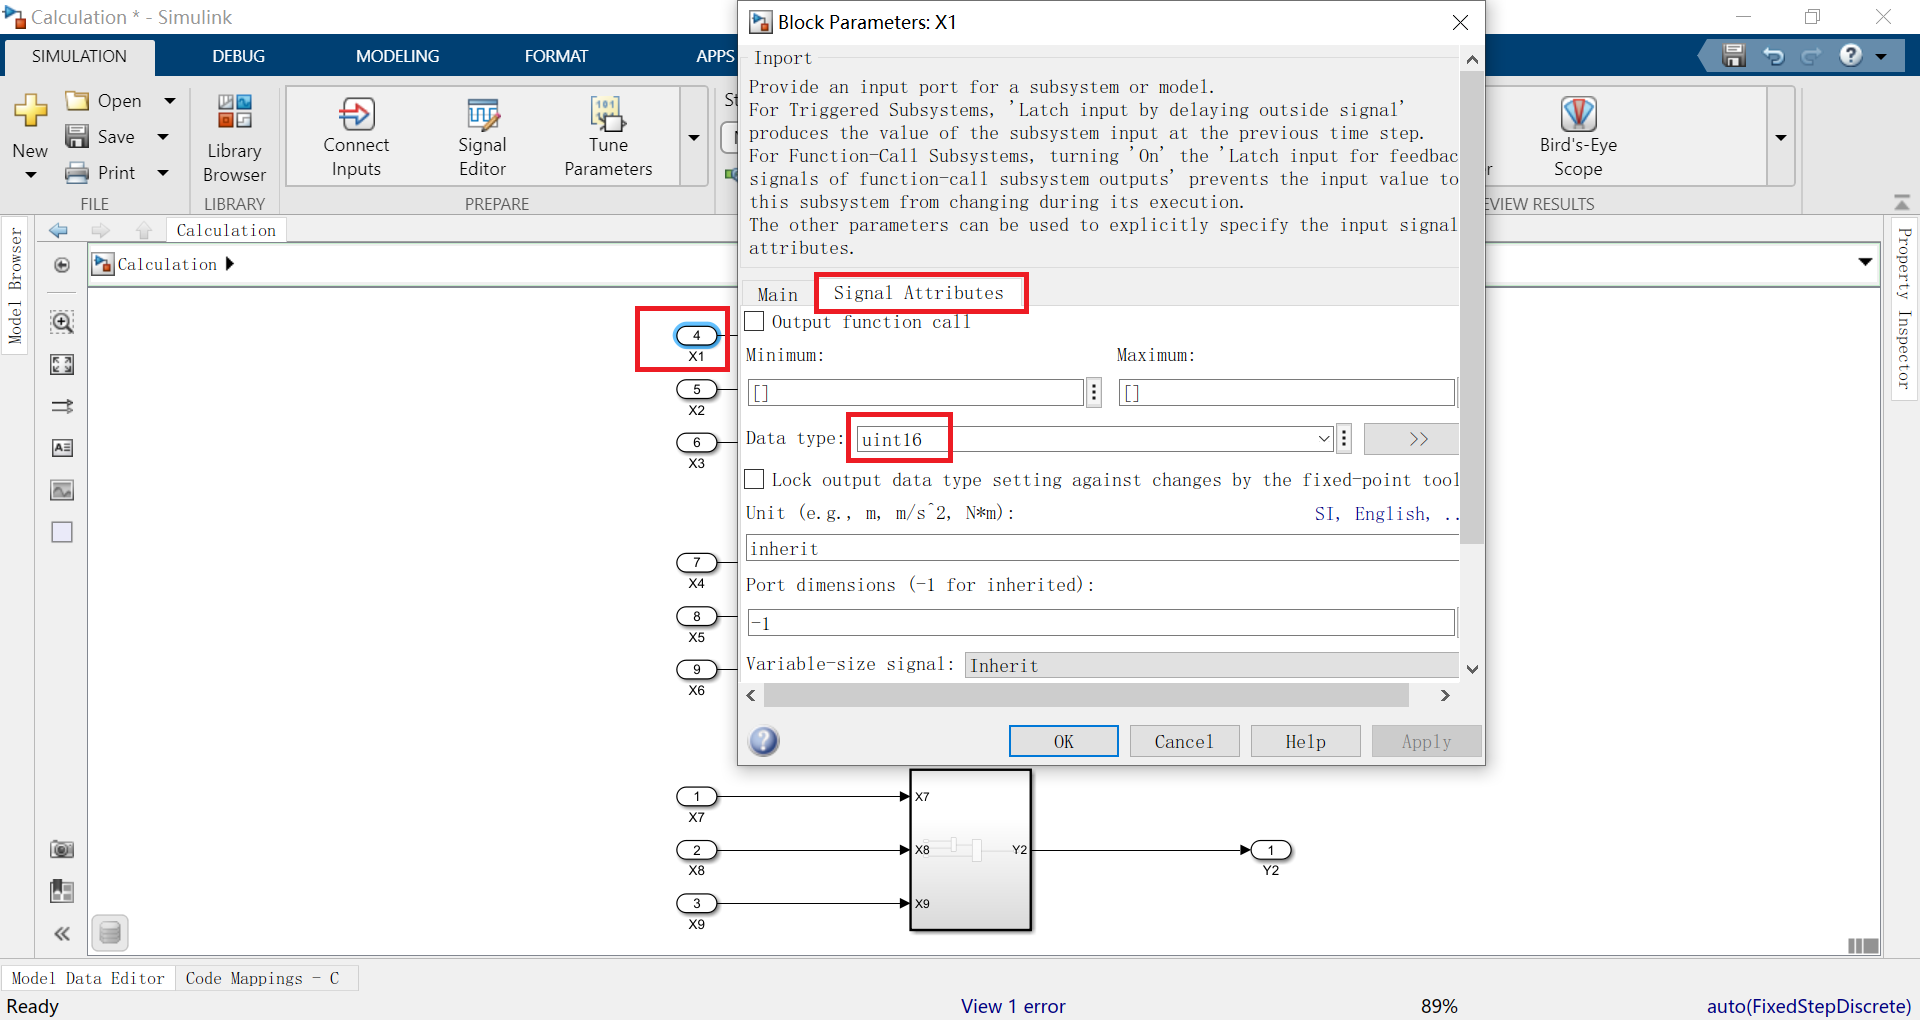Open the Code Mappings - C tab
This screenshot has width=1920, height=1020.
[262, 978]
